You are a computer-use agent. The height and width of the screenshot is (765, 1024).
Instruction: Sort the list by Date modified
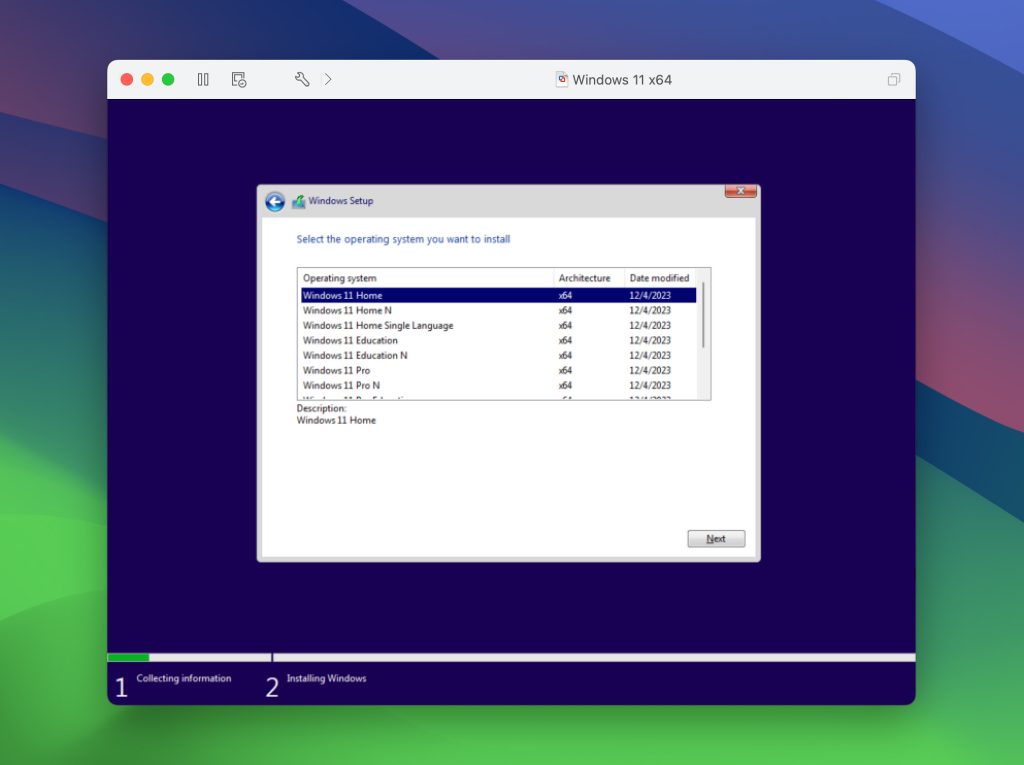(x=662, y=278)
